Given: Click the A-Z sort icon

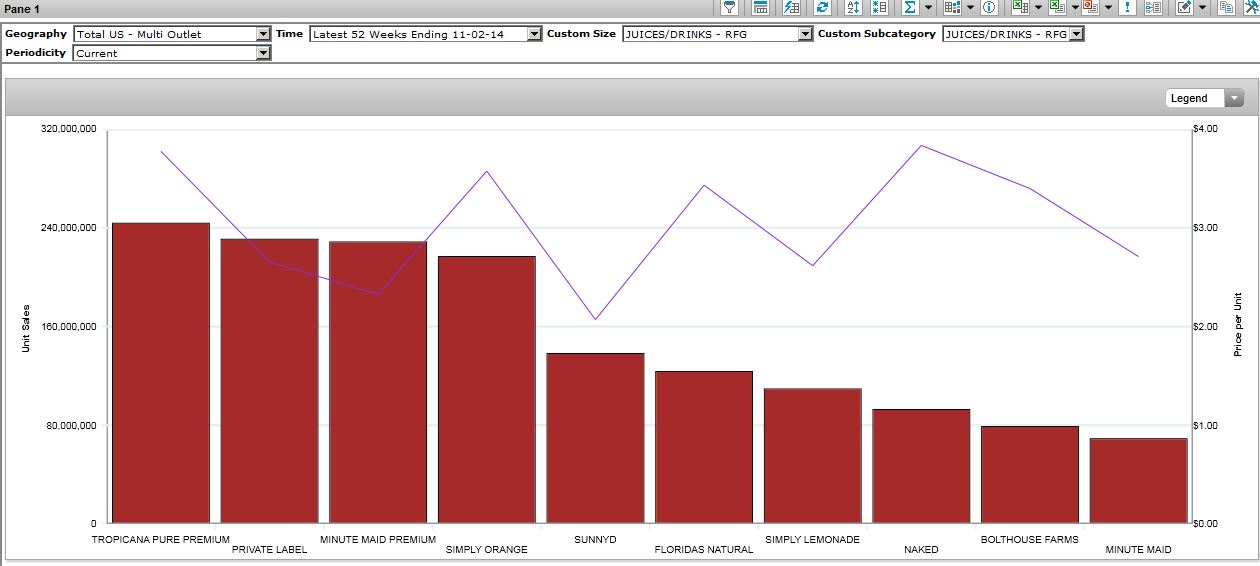Looking at the screenshot, I should pyautogui.click(x=853, y=7).
